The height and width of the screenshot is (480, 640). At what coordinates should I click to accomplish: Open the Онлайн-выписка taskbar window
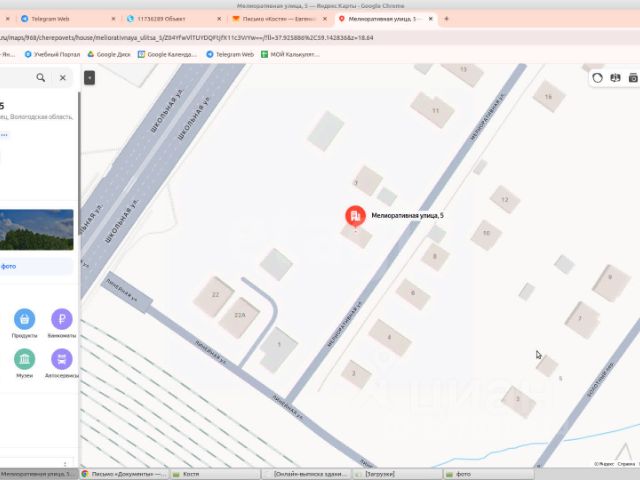(x=306, y=474)
